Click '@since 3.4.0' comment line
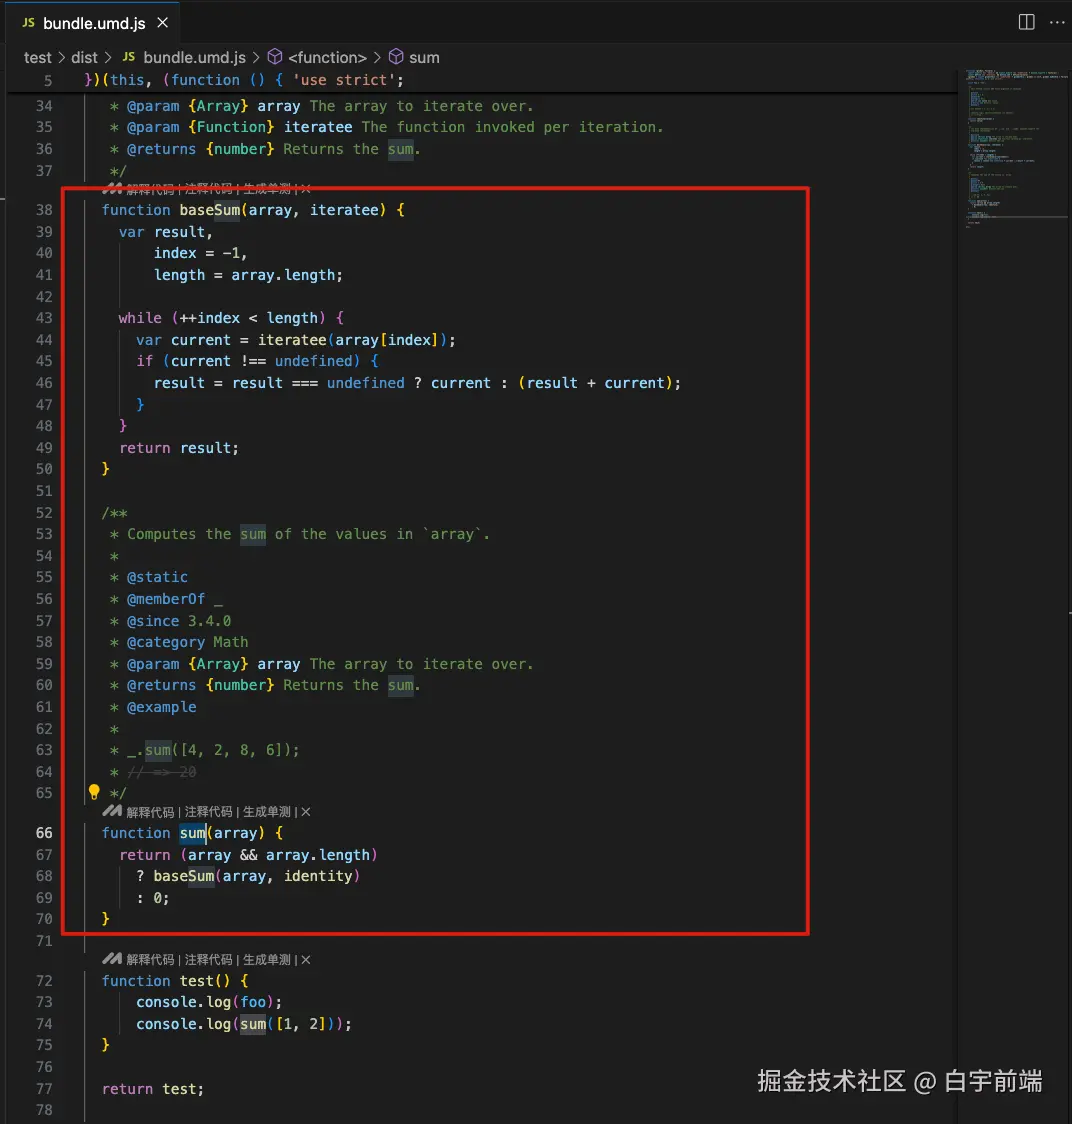Viewport: 1072px width, 1124px height. tap(179, 621)
